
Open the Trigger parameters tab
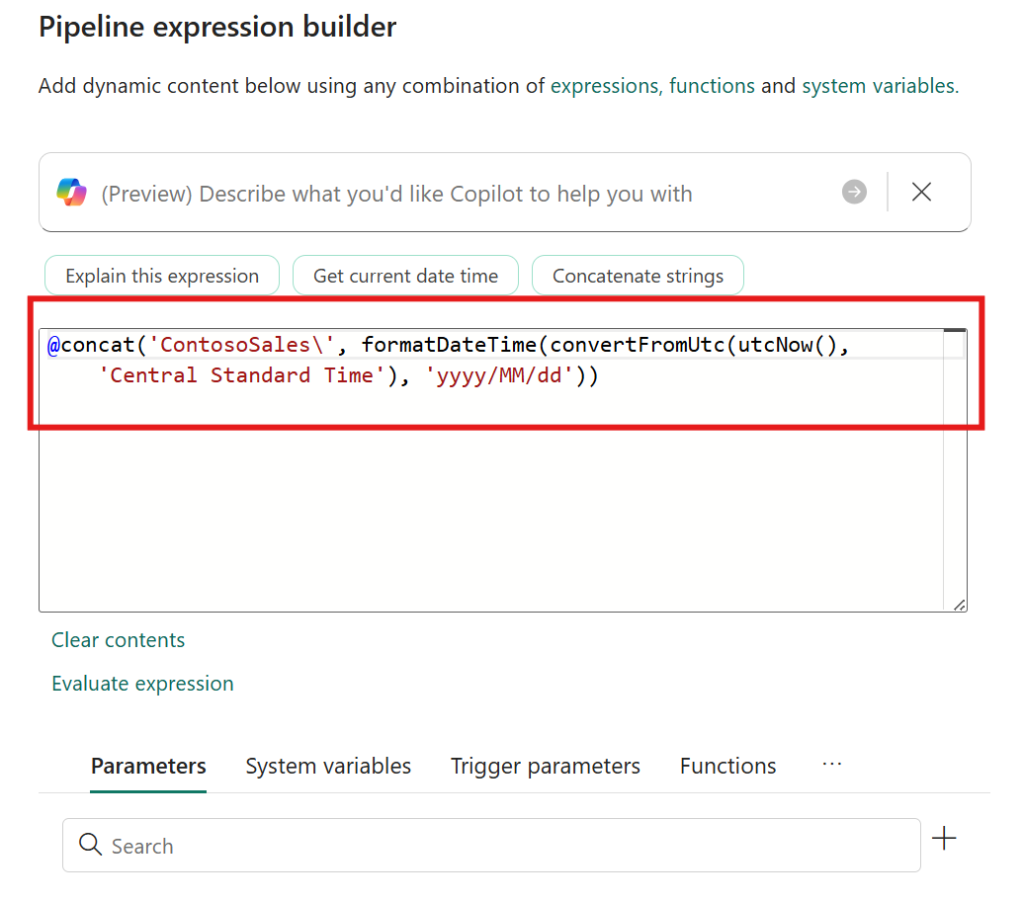[545, 766]
